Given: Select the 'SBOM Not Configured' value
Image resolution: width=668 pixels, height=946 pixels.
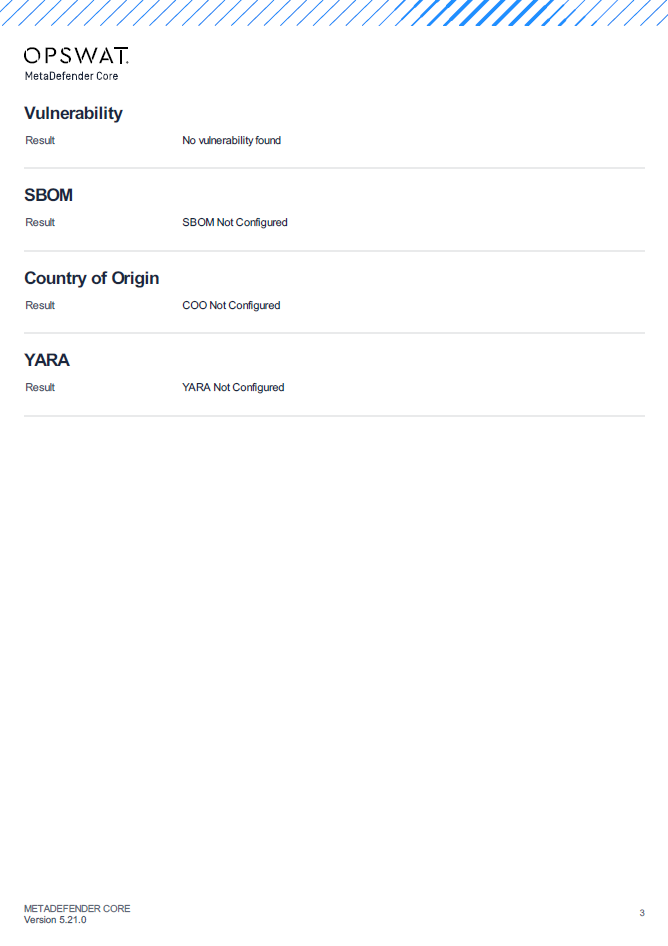Looking at the screenshot, I should pos(235,222).
